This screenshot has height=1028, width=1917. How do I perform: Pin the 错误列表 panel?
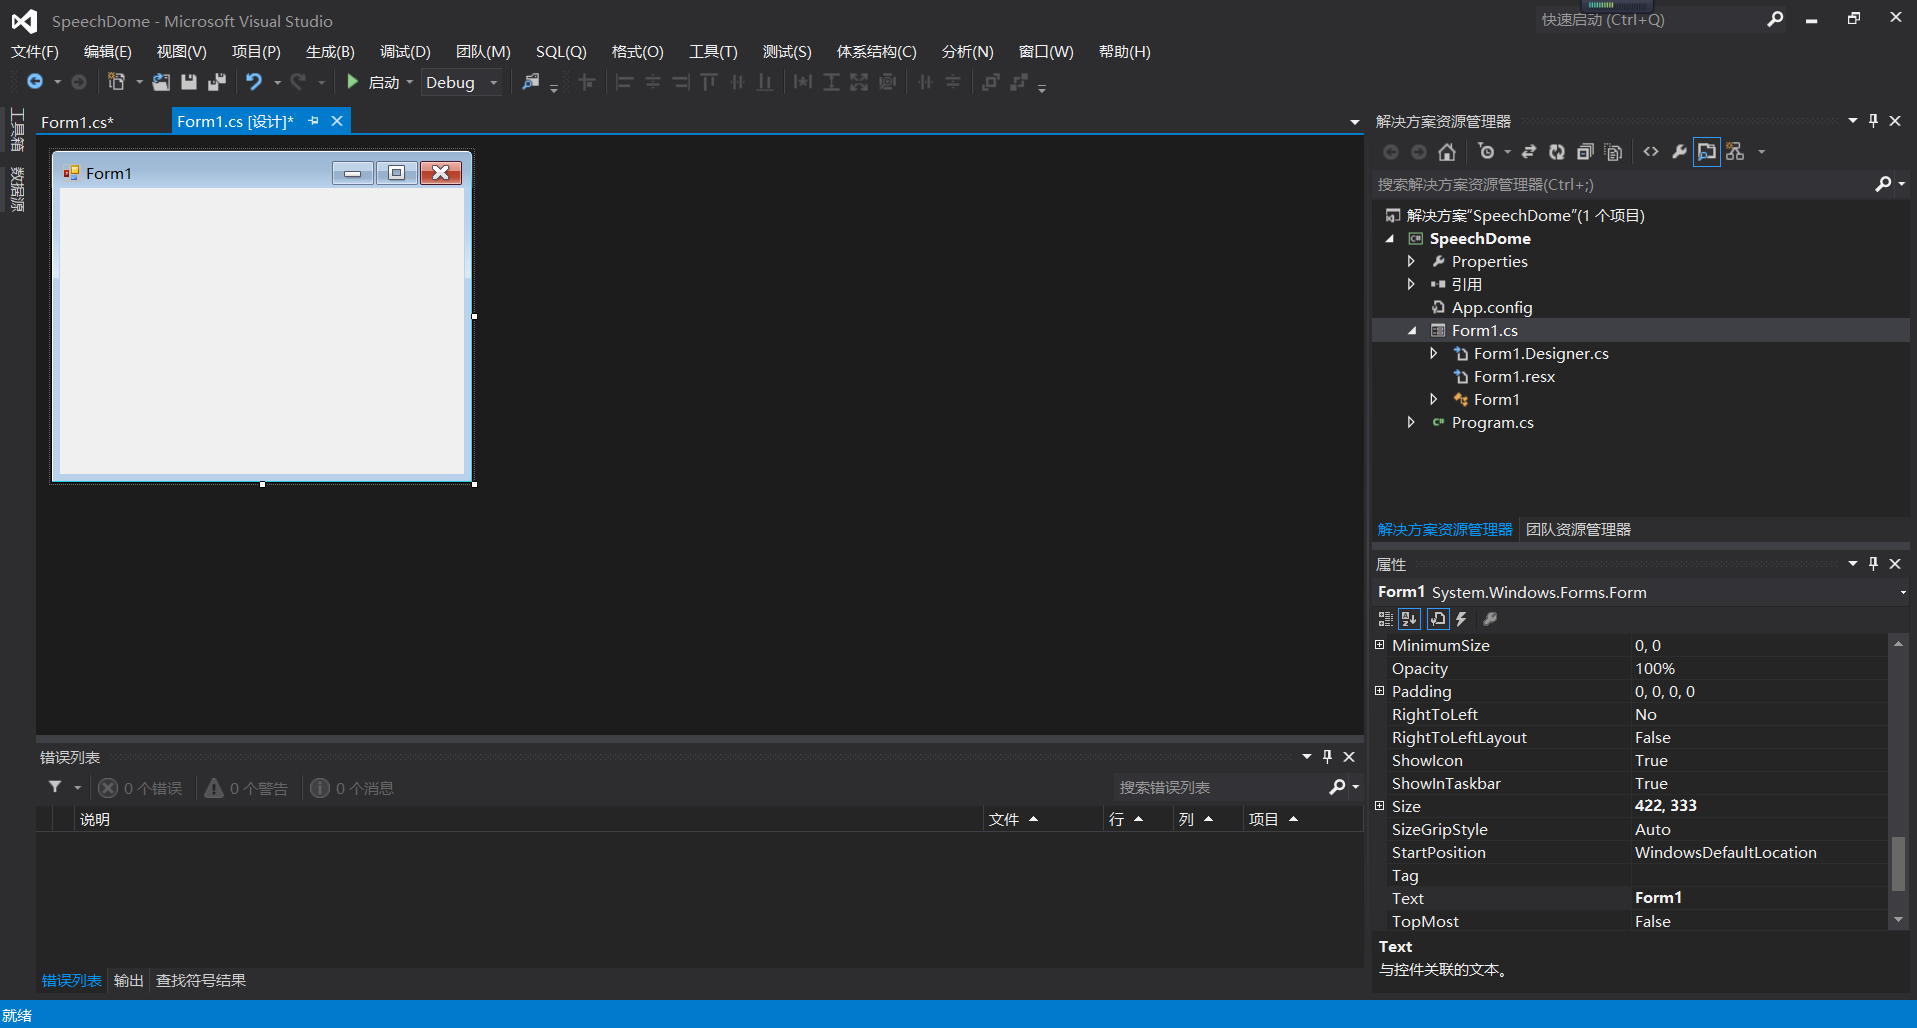pos(1327,756)
